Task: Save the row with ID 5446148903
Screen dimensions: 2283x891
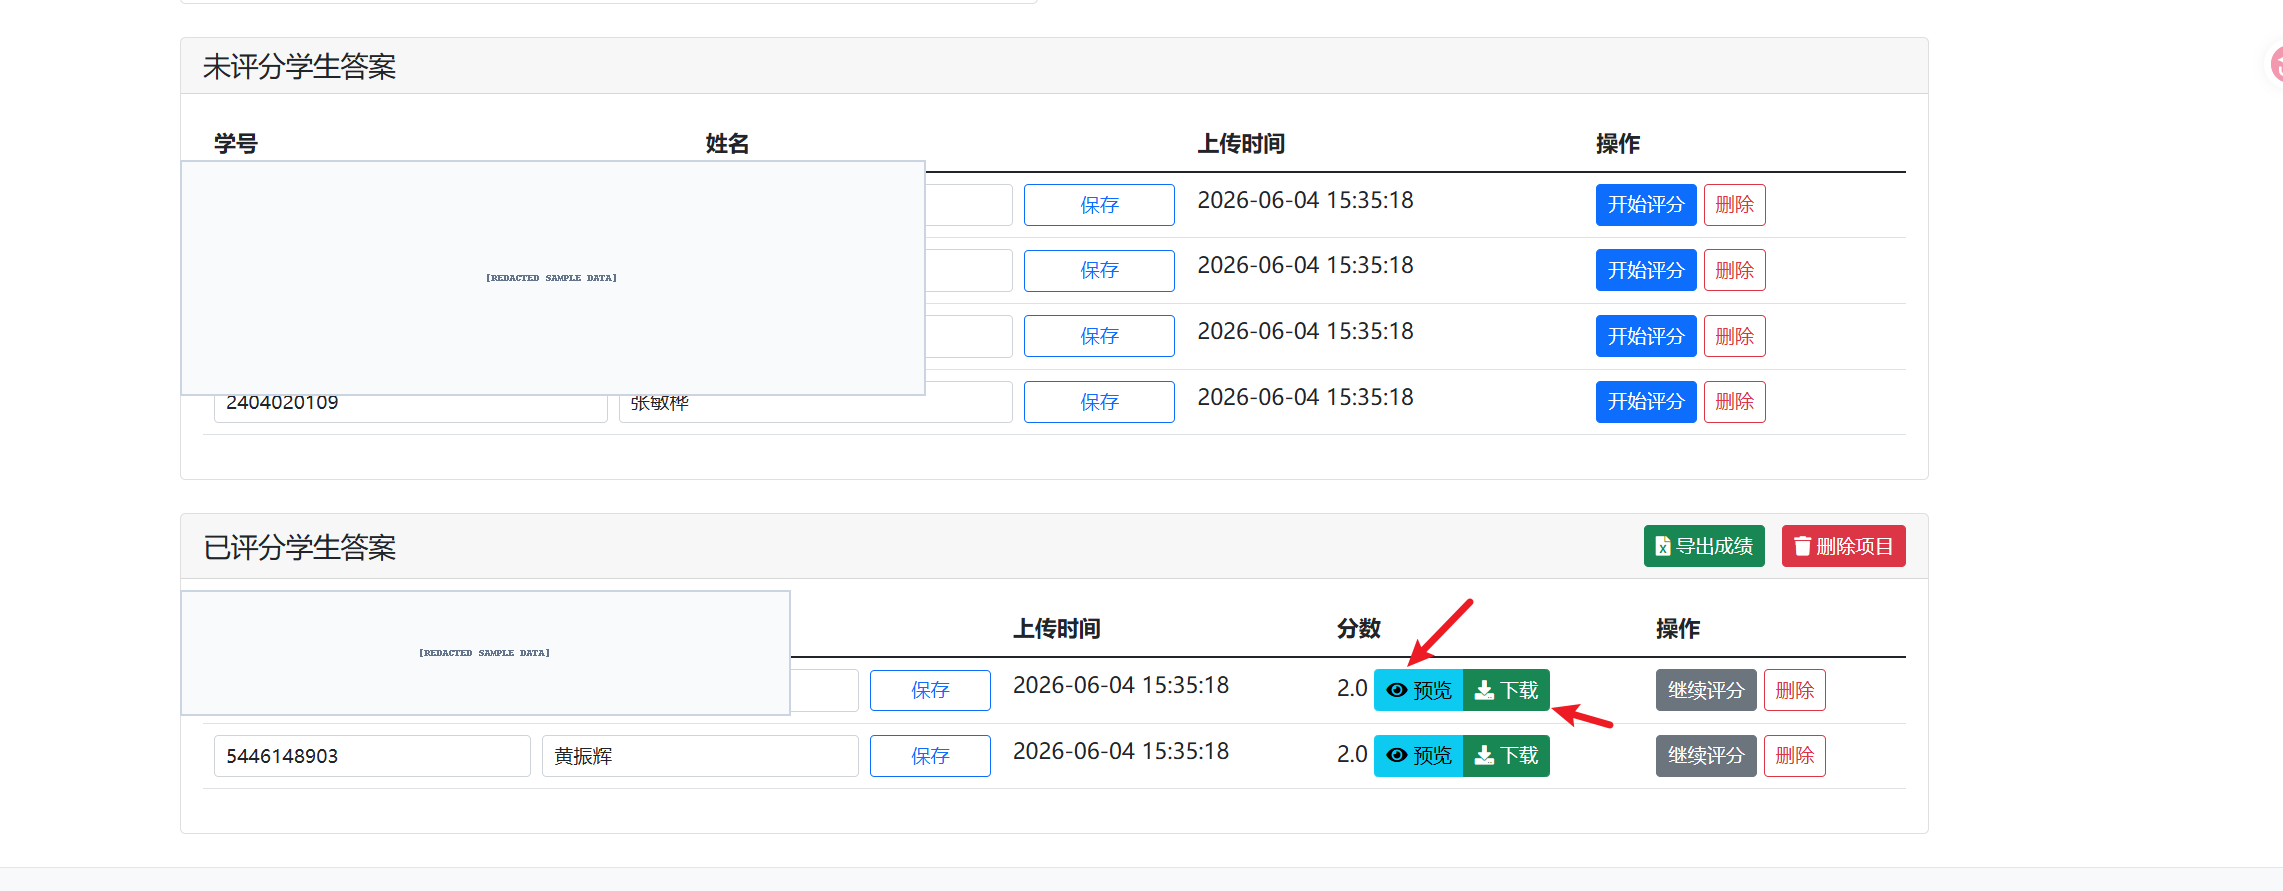Action: (x=930, y=756)
